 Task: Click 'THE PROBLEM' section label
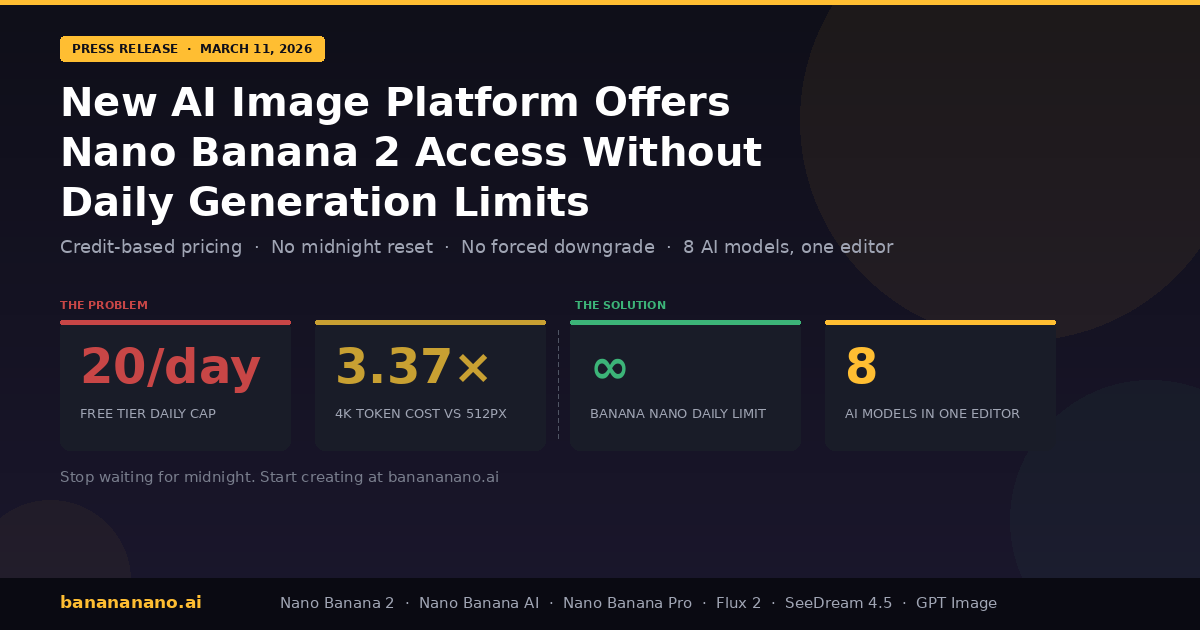pyautogui.click(x=104, y=305)
